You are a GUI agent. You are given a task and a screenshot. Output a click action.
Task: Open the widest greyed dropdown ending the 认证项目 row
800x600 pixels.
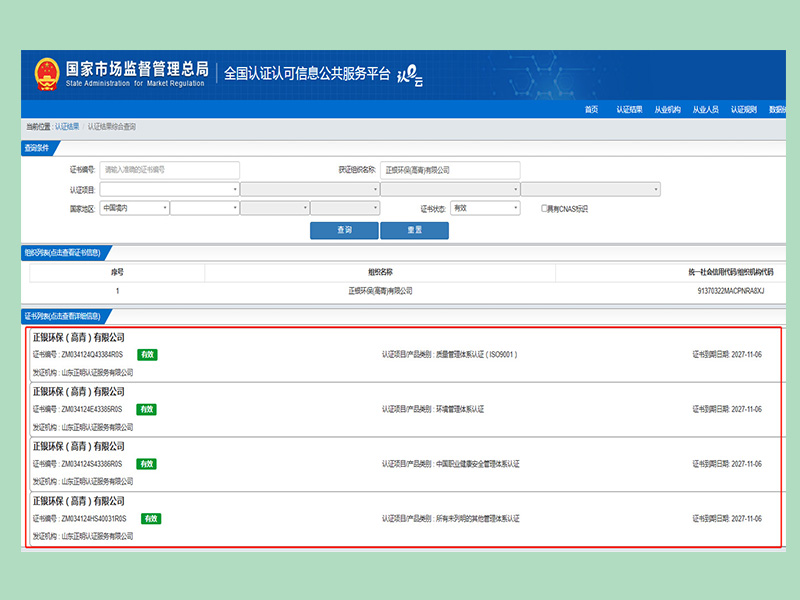(590, 189)
